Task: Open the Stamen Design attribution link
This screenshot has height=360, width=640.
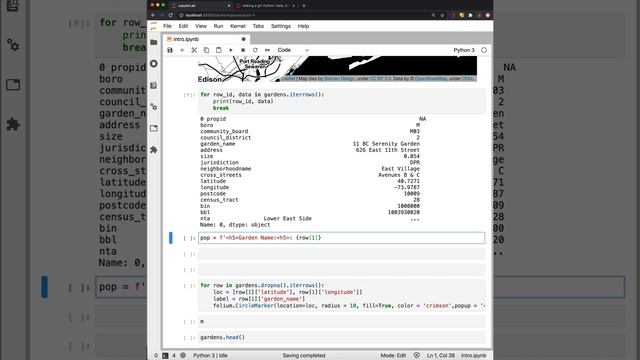Action: pos(339,78)
